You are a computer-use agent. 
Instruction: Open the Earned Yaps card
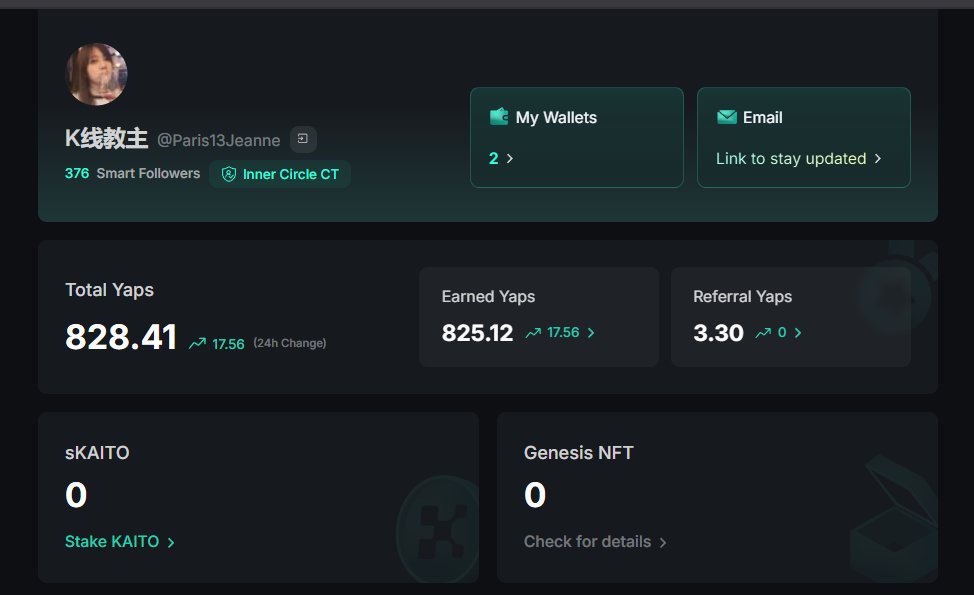[x=539, y=317]
